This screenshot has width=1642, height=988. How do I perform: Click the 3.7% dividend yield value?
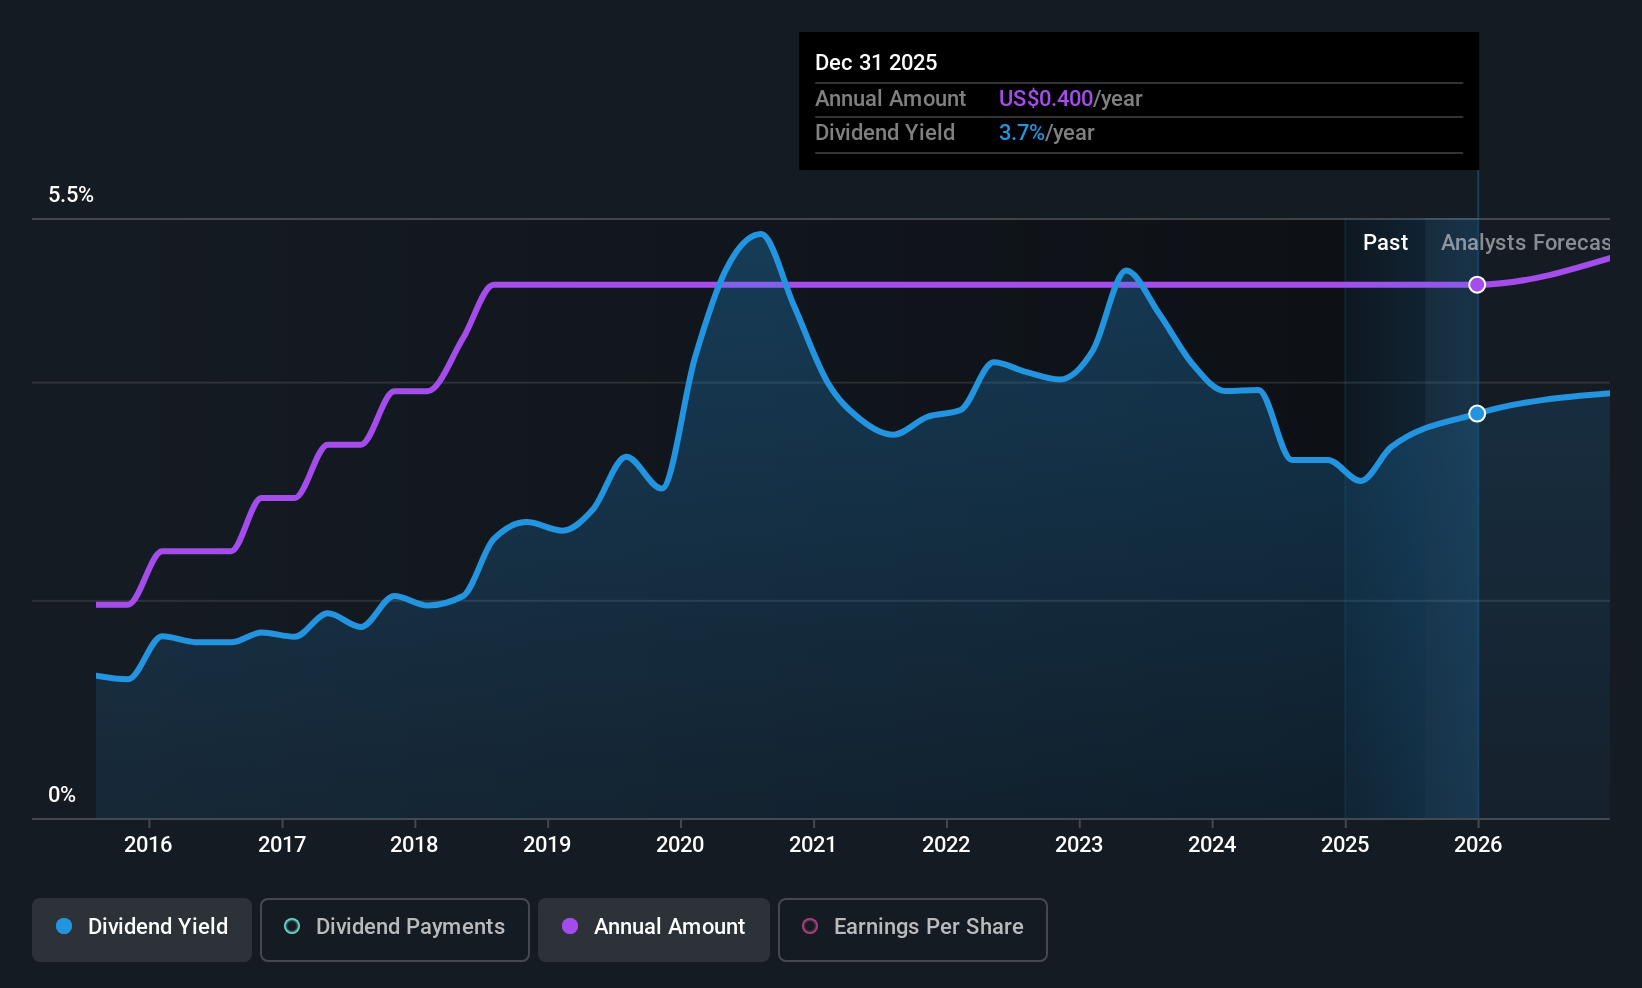tap(1022, 133)
